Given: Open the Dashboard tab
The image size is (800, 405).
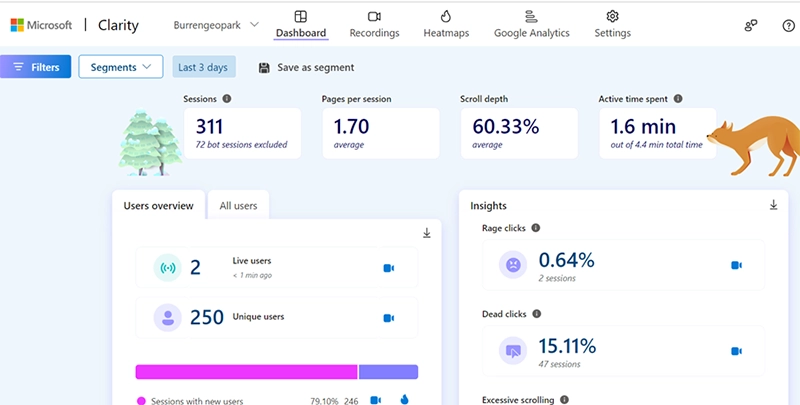Looking at the screenshot, I should [301, 25].
